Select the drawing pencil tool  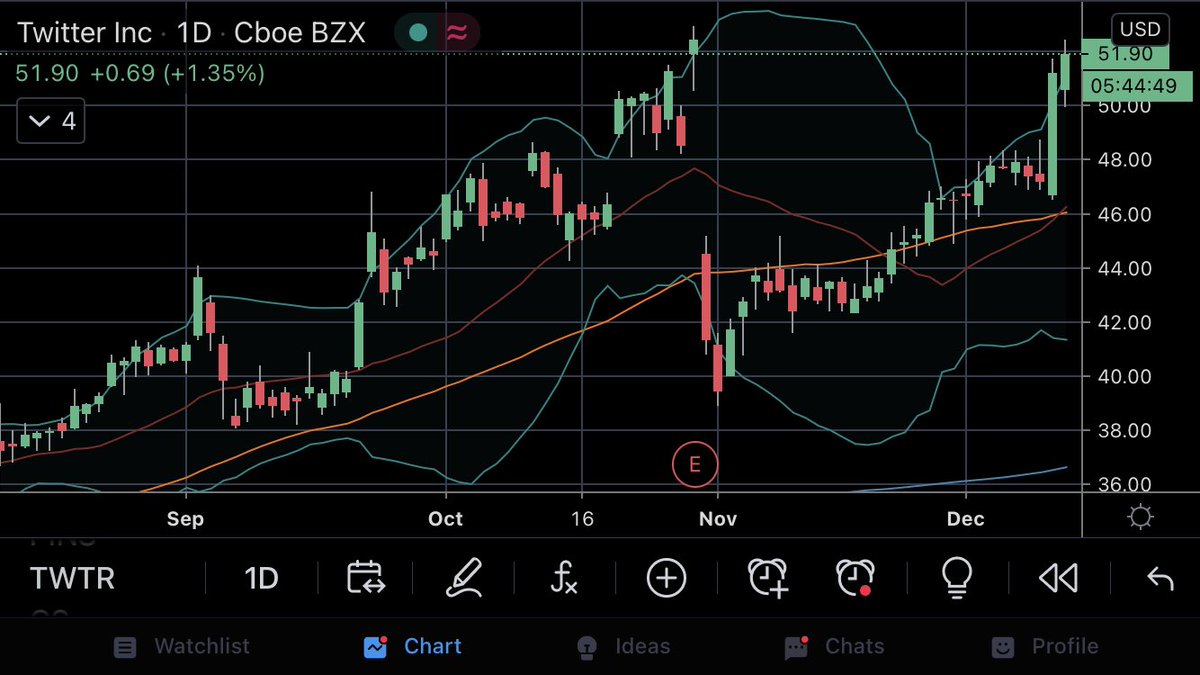(x=464, y=577)
